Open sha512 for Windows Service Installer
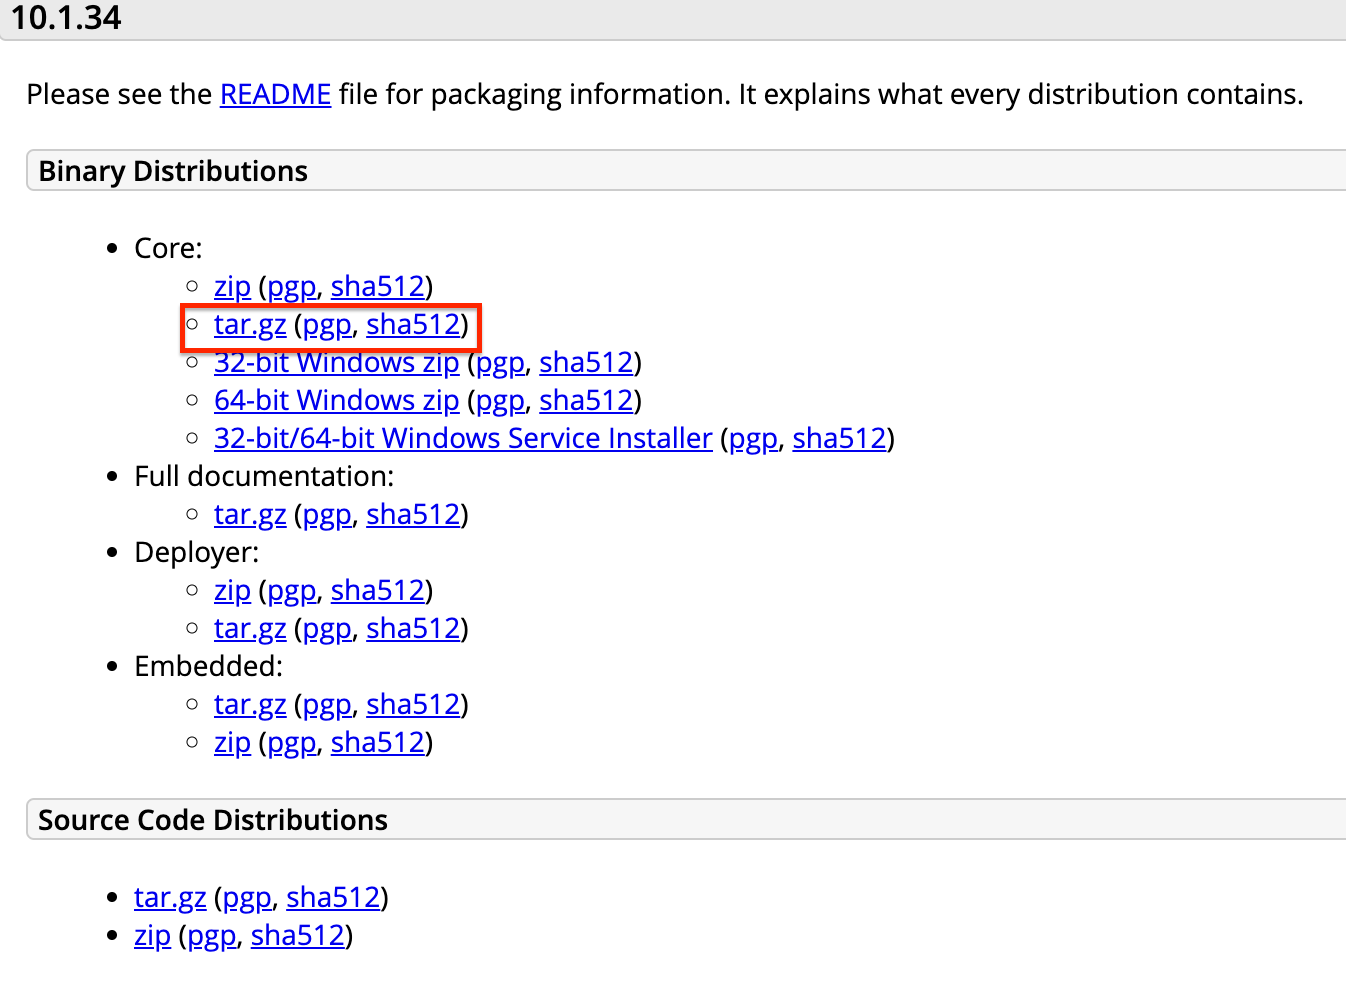Screen dimensions: 1346x986 pos(839,439)
